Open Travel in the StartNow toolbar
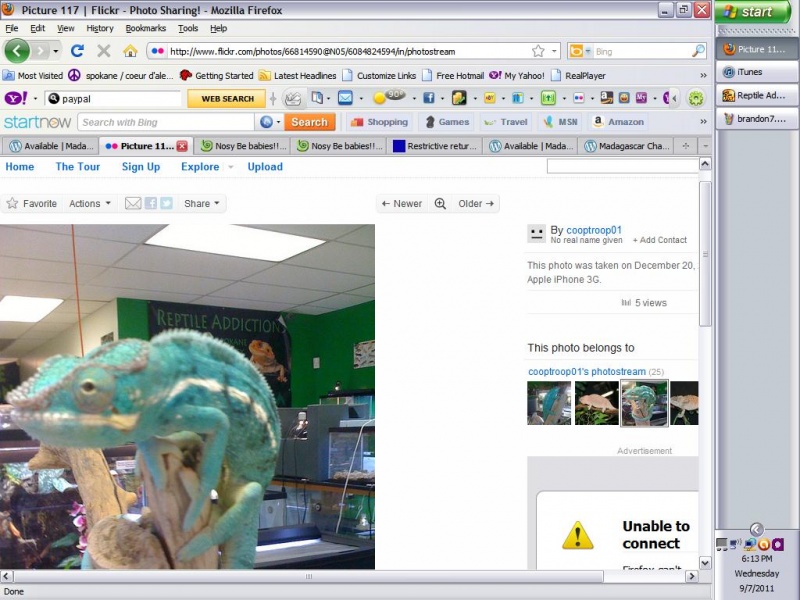The image size is (800, 600). pyautogui.click(x=505, y=122)
